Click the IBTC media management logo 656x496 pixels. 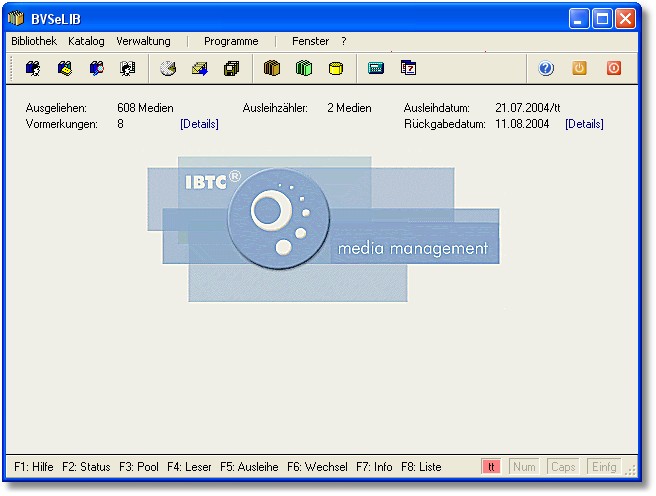coord(323,229)
